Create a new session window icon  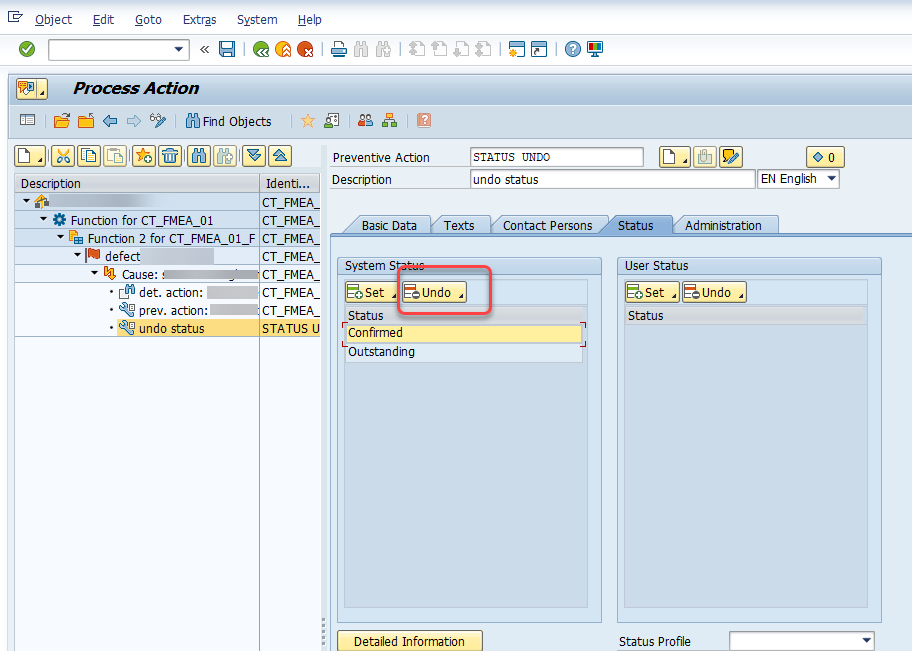[516, 49]
